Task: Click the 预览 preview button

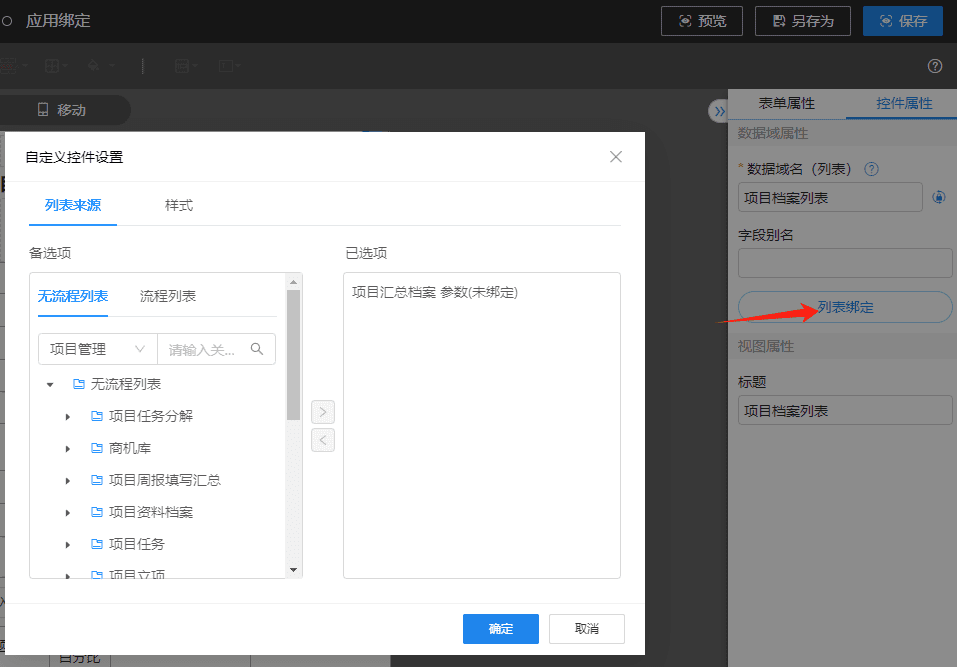Action: 702,21
